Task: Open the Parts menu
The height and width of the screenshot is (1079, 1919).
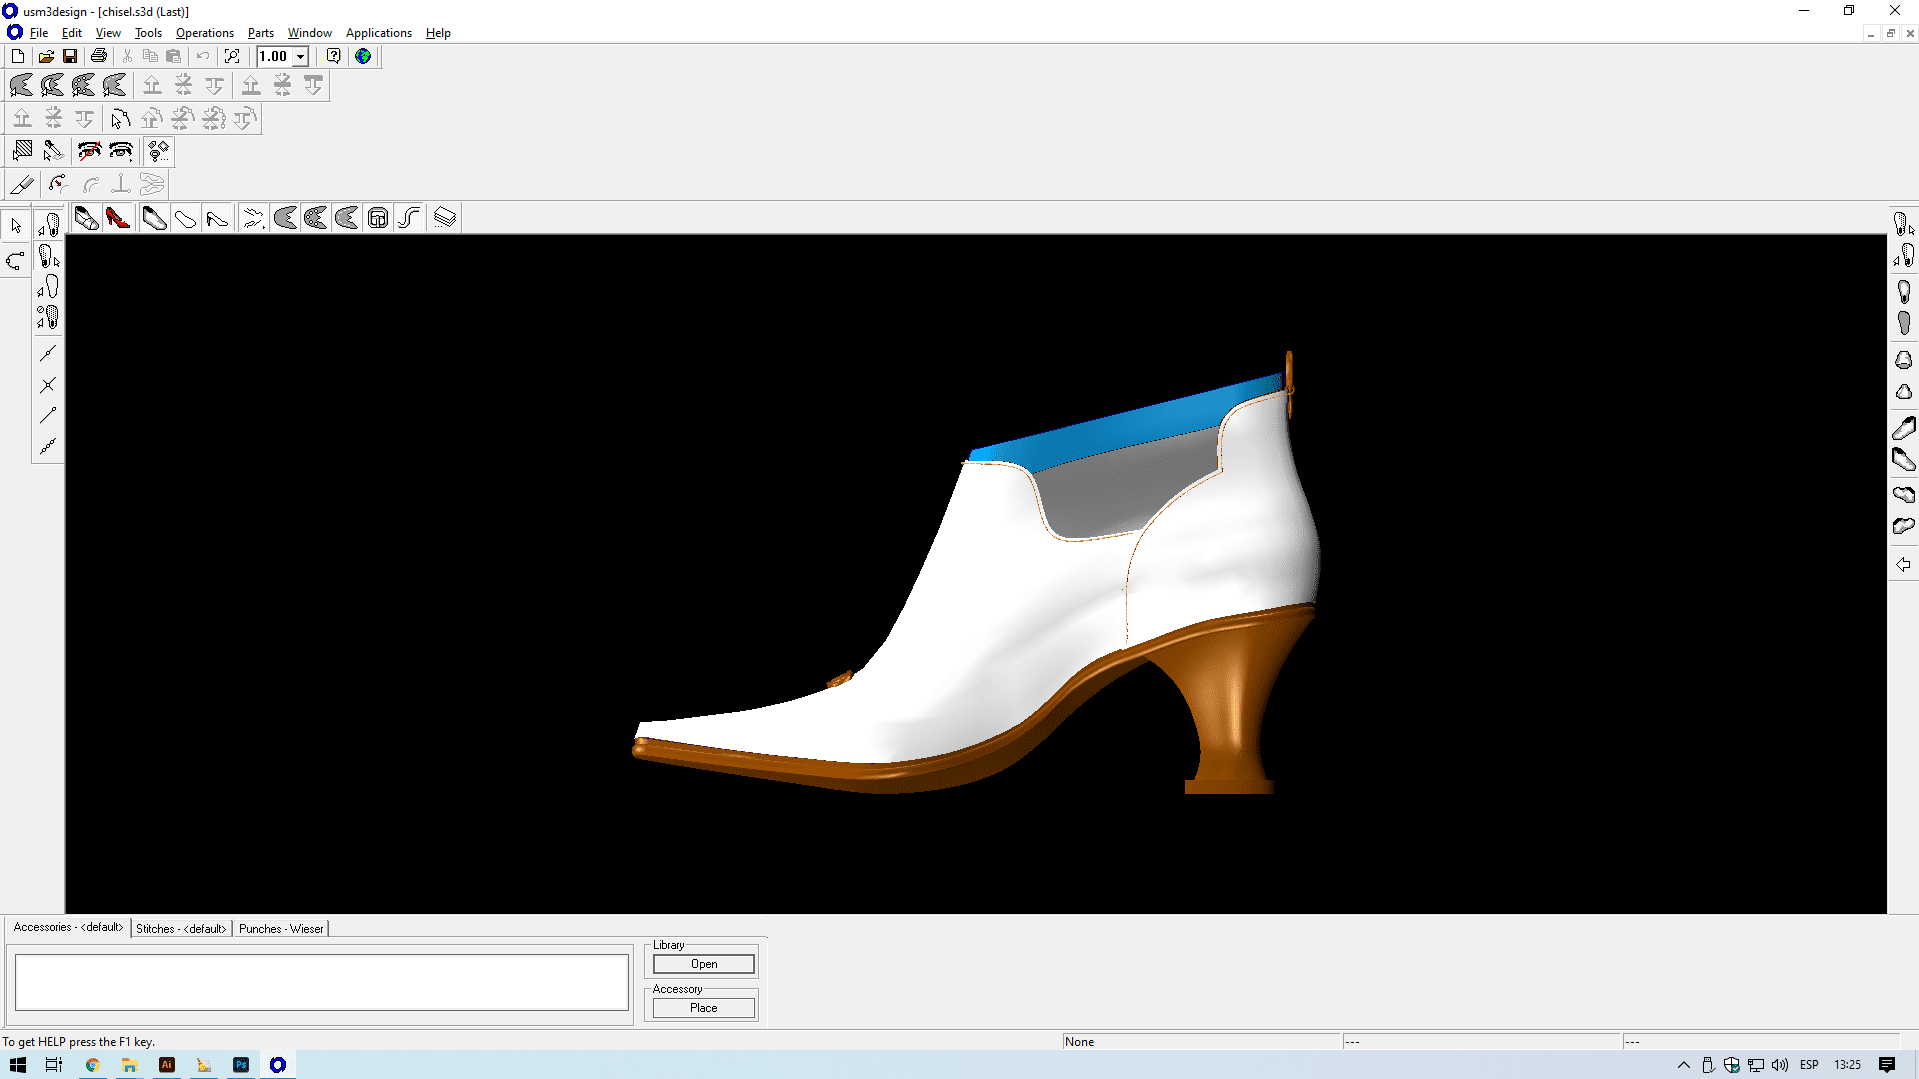Action: click(260, 33)
